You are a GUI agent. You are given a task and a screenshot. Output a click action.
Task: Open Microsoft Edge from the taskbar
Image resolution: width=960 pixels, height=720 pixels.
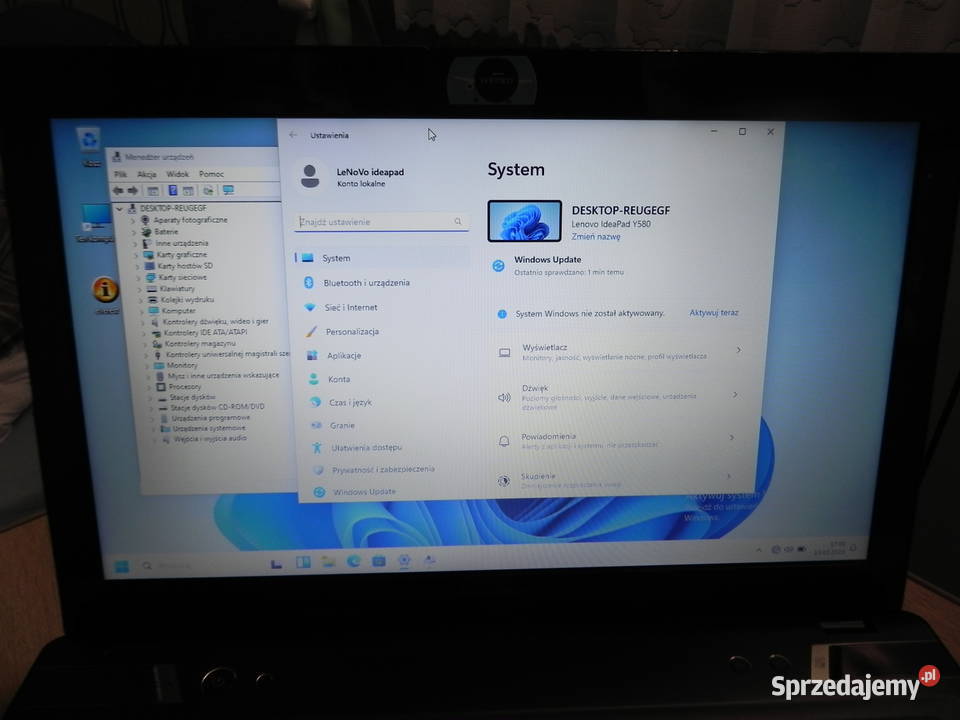[353, 561]
